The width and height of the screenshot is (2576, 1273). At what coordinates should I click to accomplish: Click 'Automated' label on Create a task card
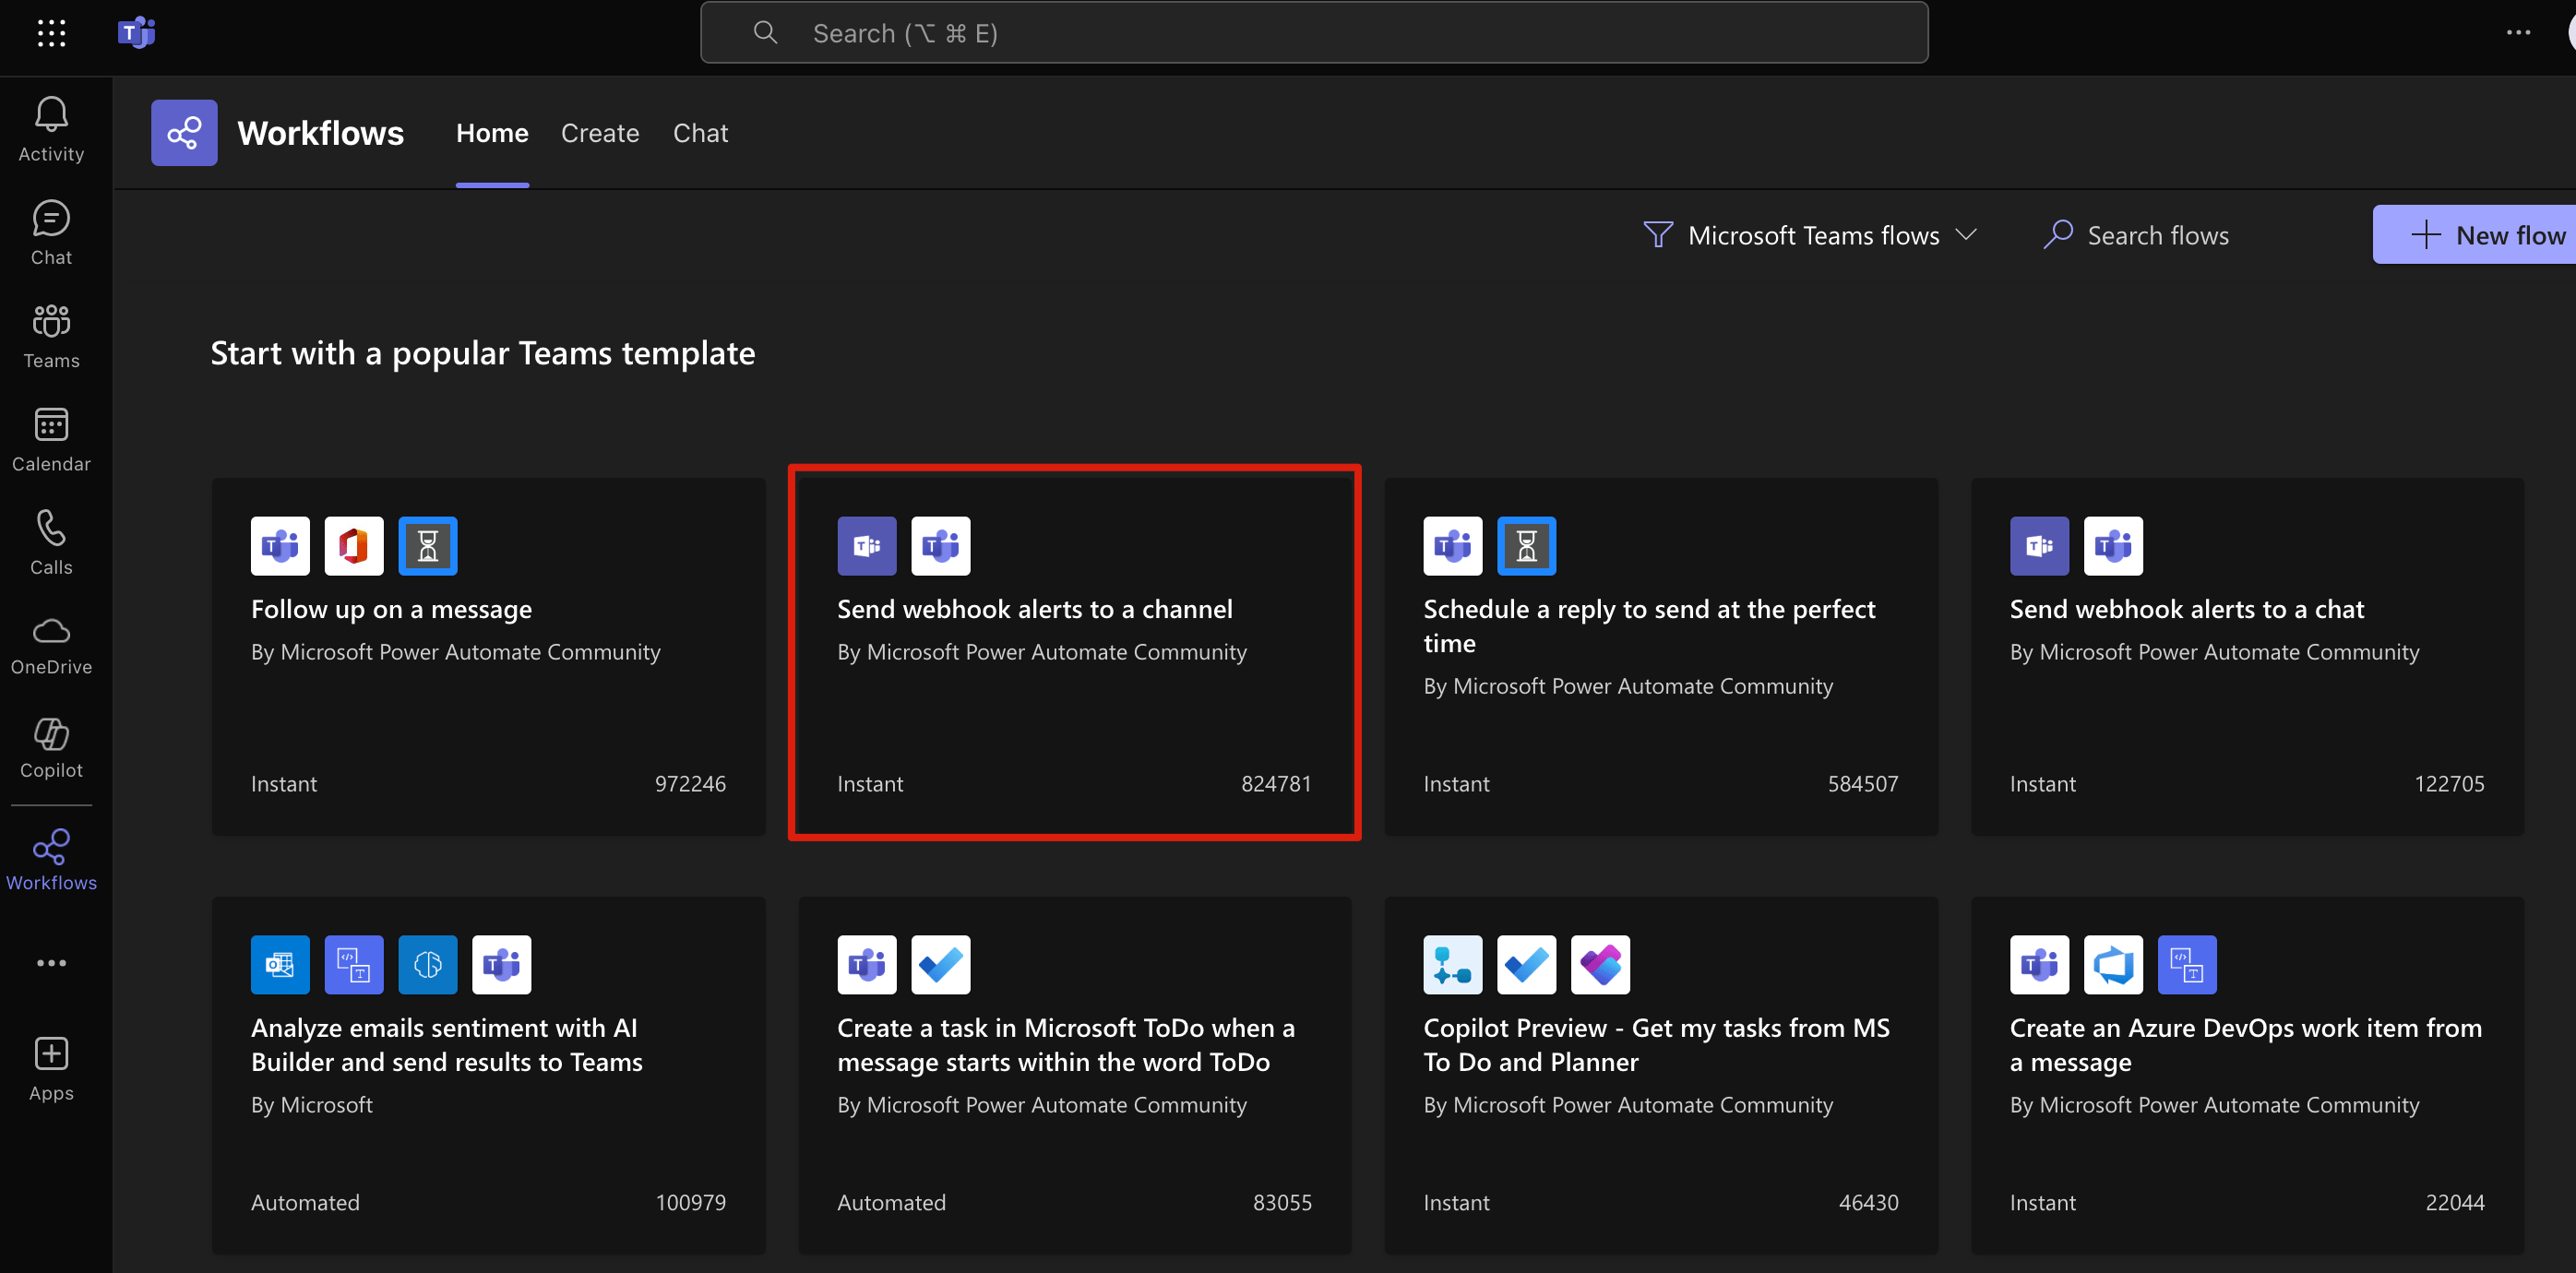(891, 1203)
